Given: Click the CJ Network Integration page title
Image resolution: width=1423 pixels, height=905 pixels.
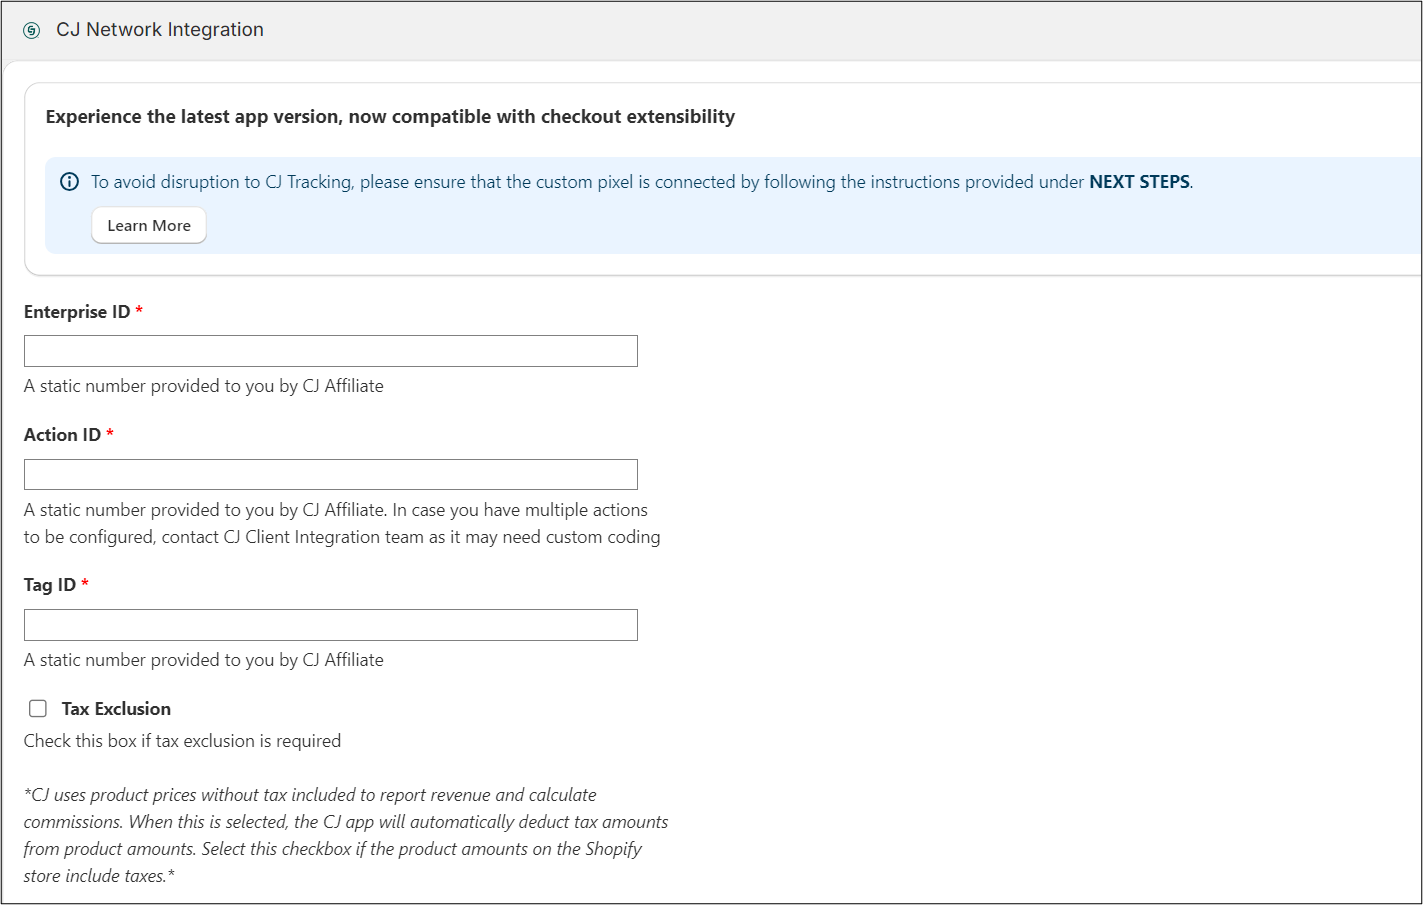Looking at the screenshot, I should tap(160, 29).
